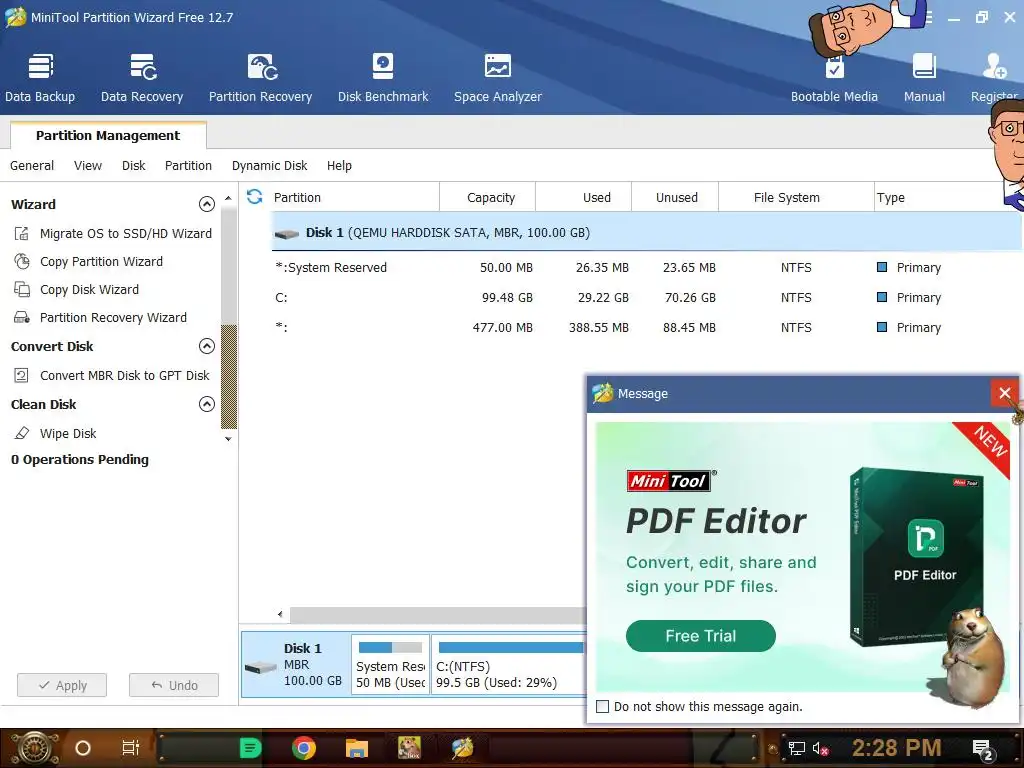Select C:(NTFS) block in disk map

509,665
